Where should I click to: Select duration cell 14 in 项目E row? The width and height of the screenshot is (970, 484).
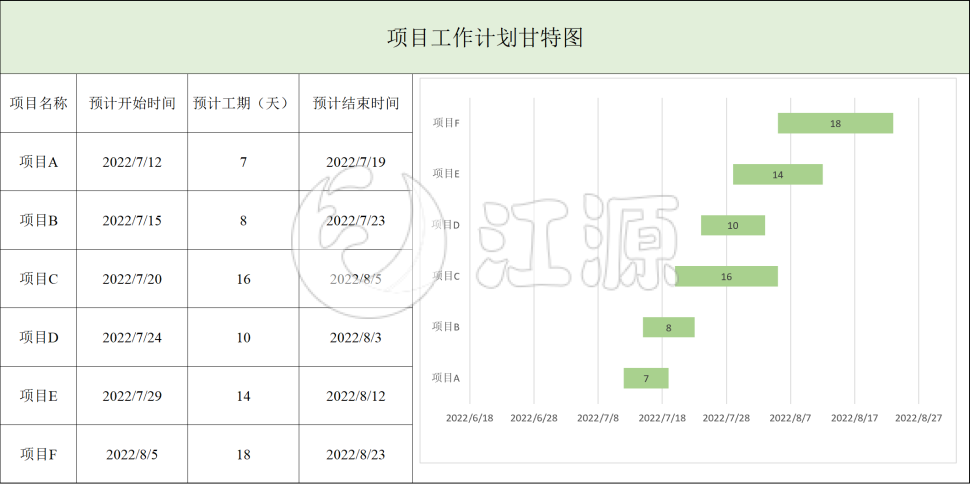point(243,396)
